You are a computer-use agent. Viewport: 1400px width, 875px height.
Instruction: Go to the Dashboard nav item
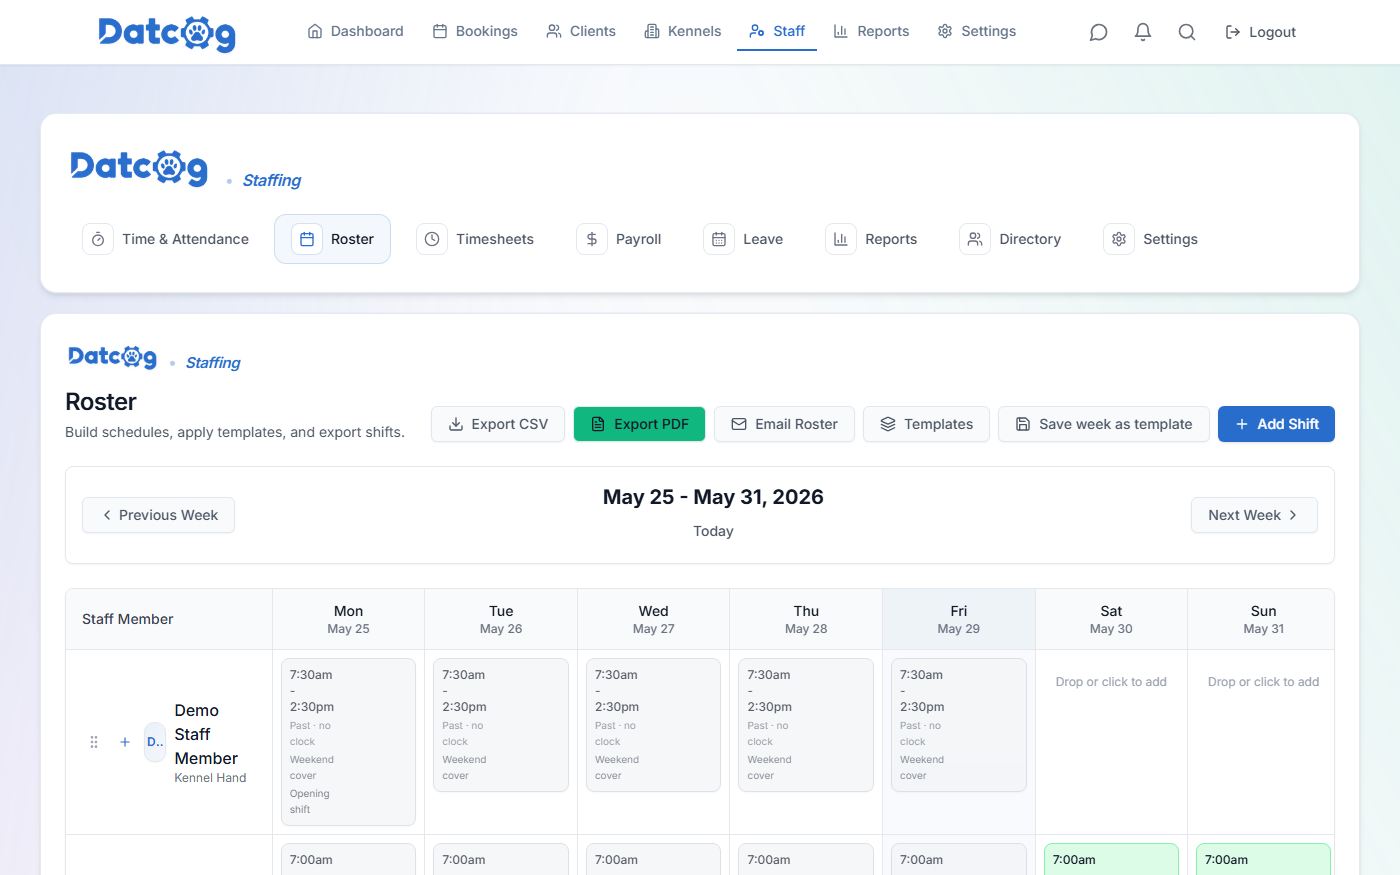pos(355,31)
